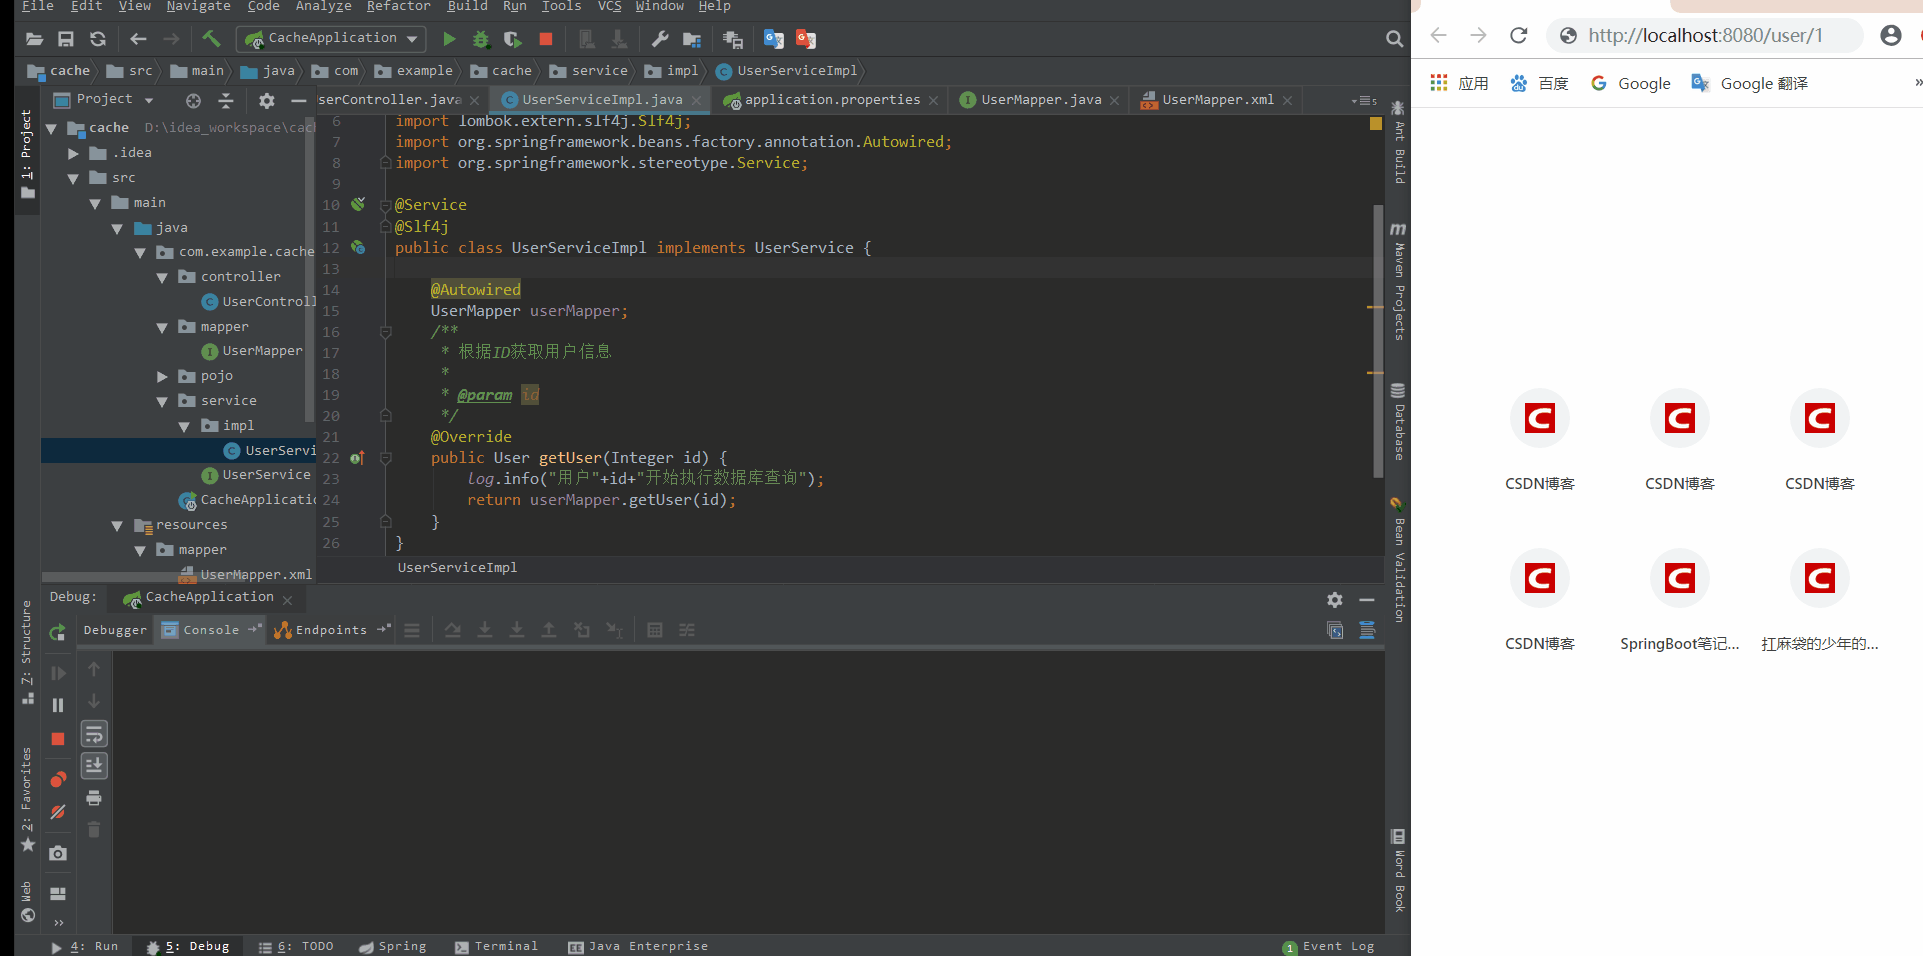Open the Refactor menu

click(398, 7)
